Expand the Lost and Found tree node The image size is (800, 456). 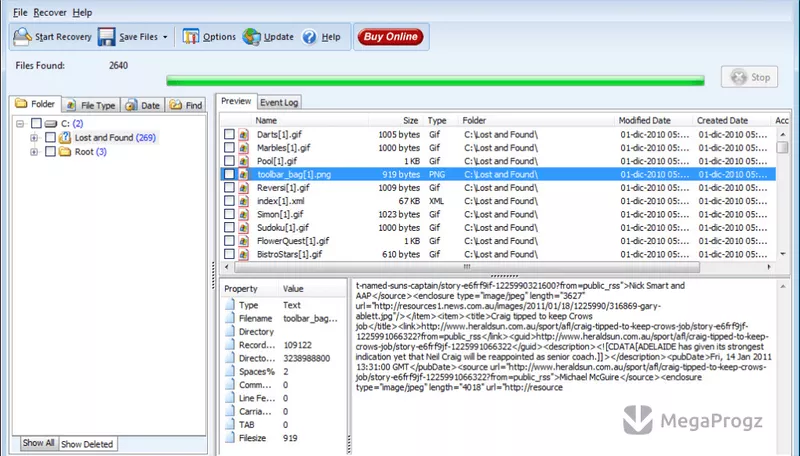click(34, 138)
